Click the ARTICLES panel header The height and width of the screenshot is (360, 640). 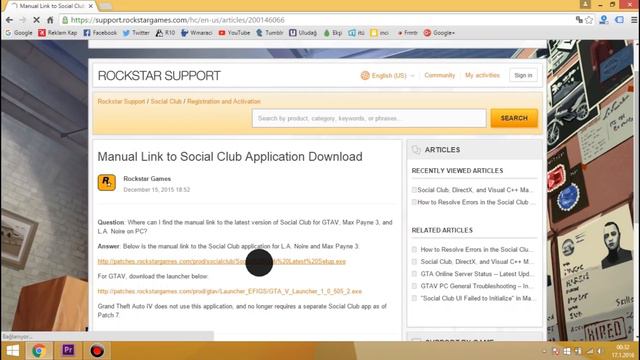click(474, 150)
